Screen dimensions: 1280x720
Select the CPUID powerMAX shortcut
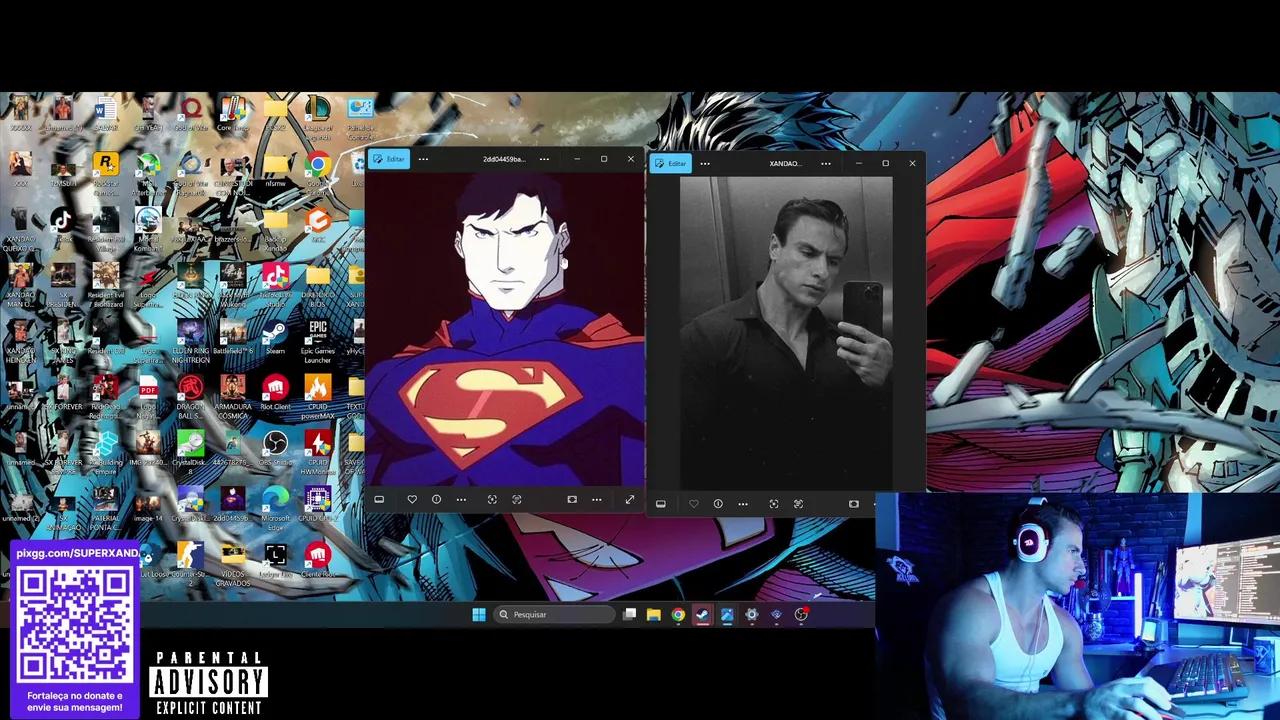click(x=318, y=396)
